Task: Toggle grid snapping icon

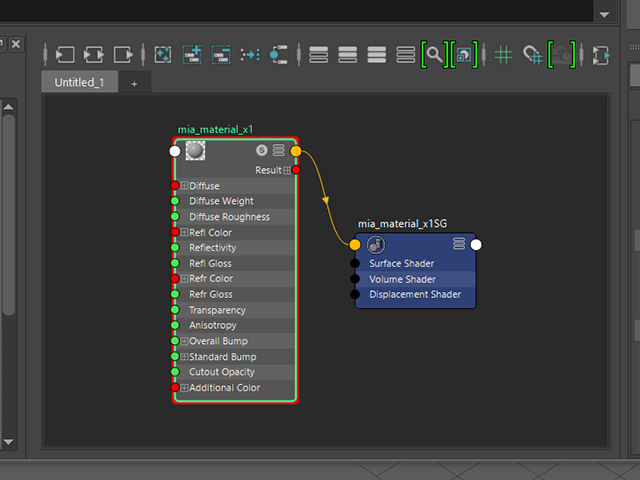Action: [x=533, y=56]
